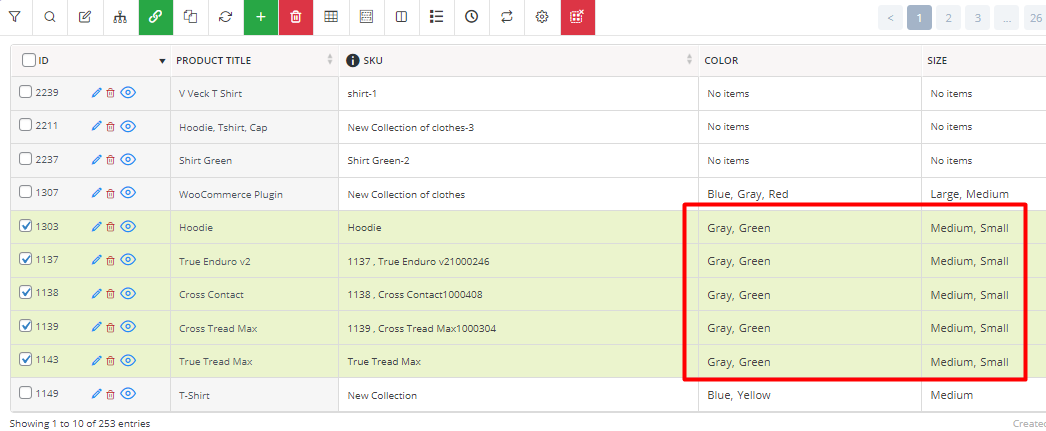Check the checkbox for product 2239
The height and width of the screenshot is (431, 1046).
[25, 92]
